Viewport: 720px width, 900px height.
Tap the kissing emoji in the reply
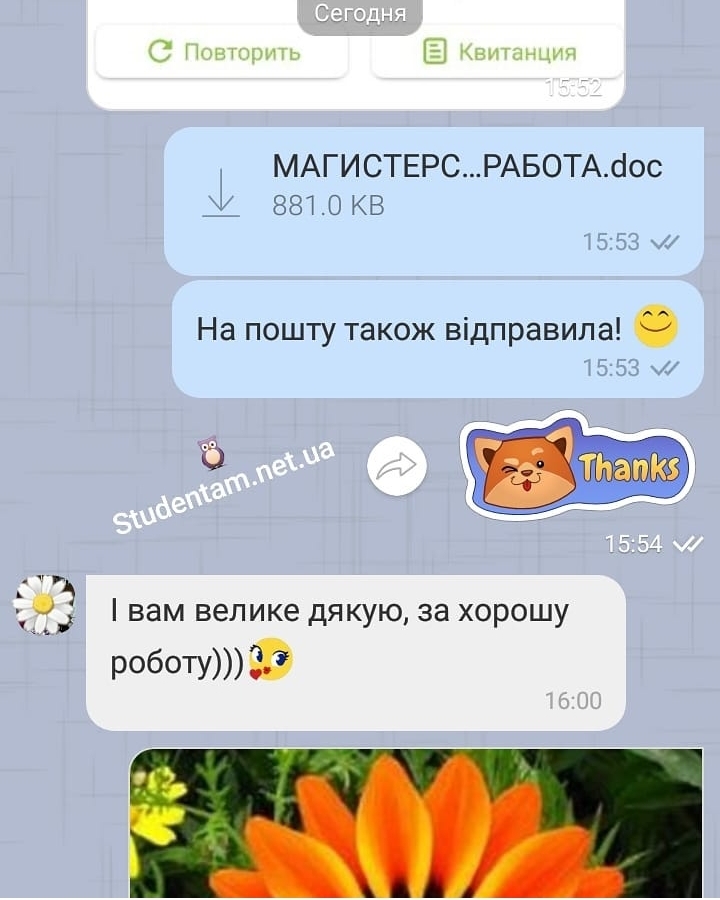(x=270, y=660)
